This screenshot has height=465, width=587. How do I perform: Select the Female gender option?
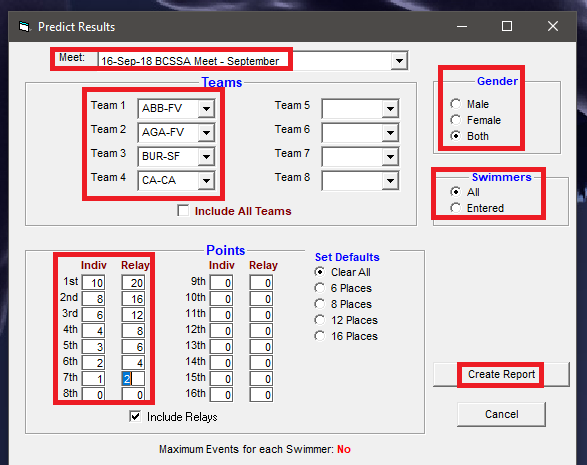[x=456, y=120]
